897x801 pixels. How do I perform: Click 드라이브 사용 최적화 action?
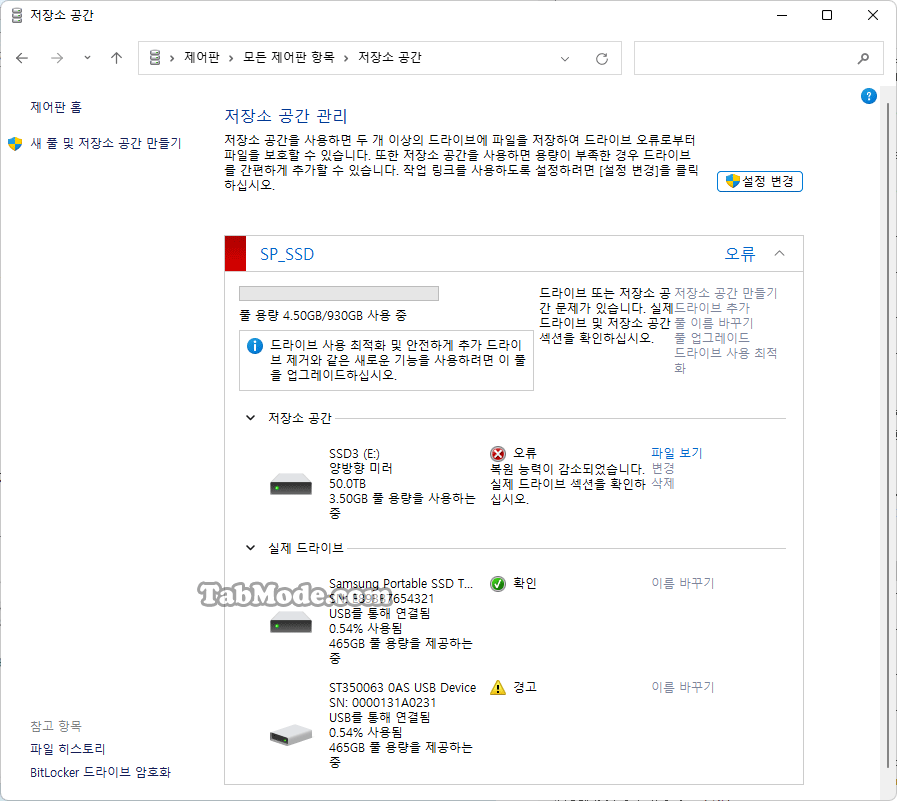click(725, 360)
